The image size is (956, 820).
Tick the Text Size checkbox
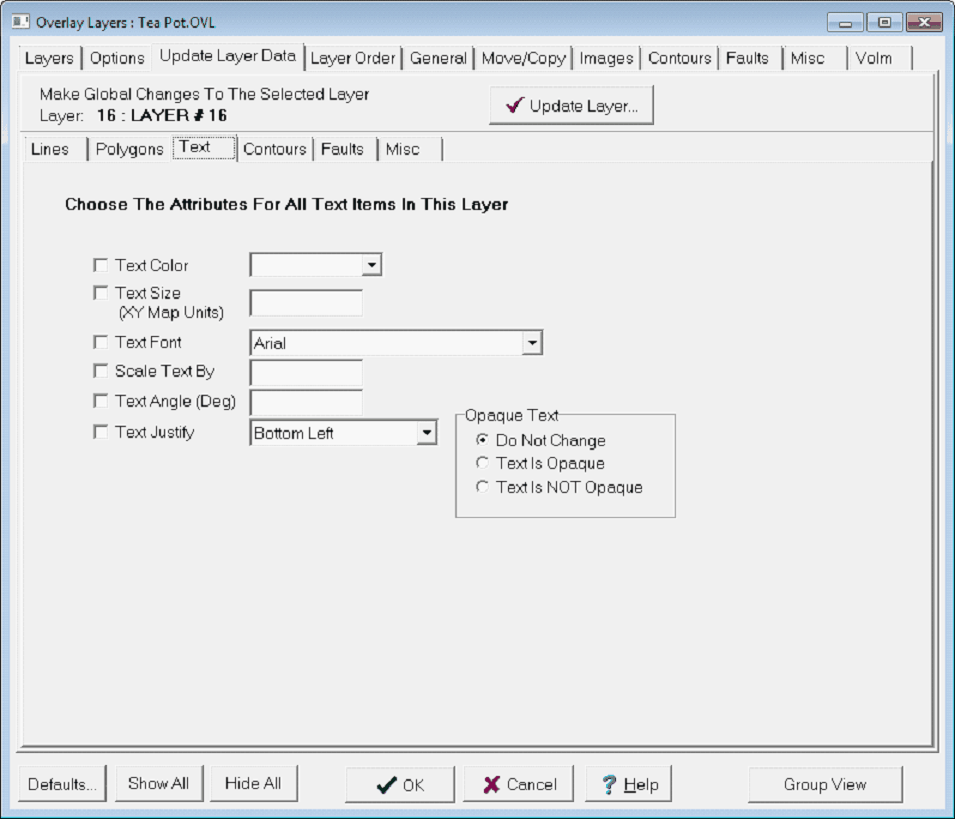(100, 293)
